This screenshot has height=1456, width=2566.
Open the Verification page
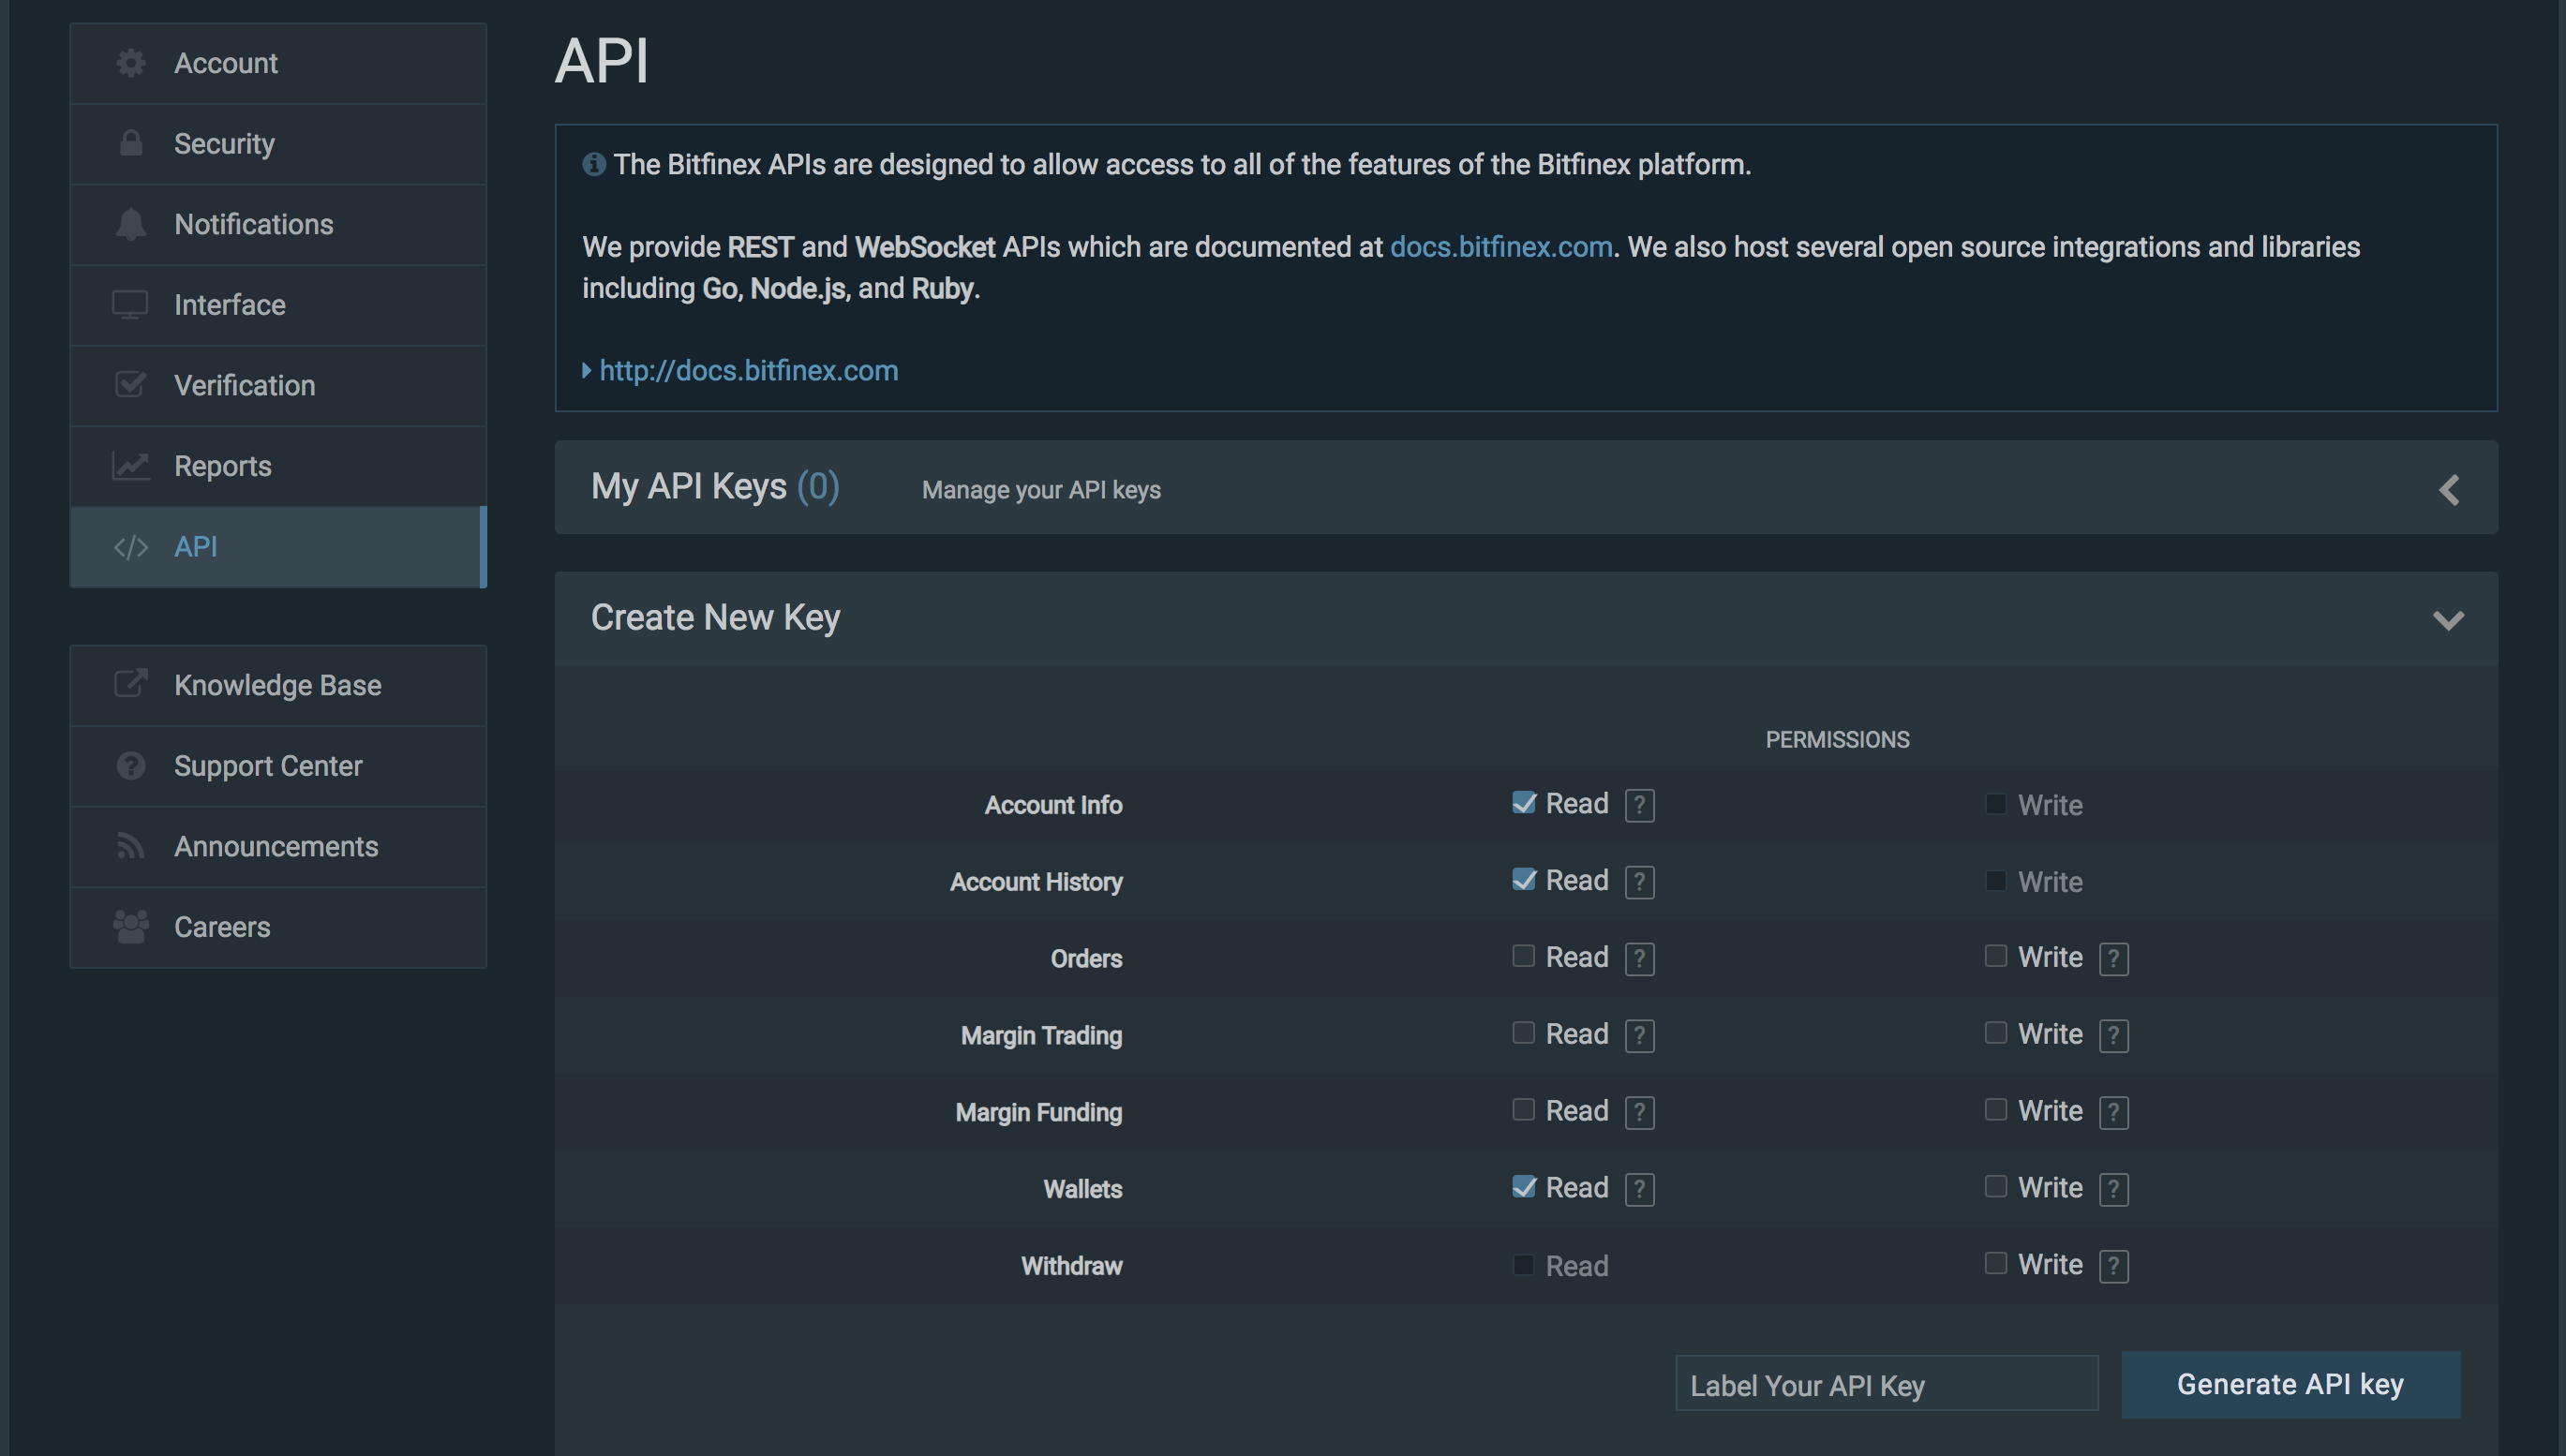point(278,386)
